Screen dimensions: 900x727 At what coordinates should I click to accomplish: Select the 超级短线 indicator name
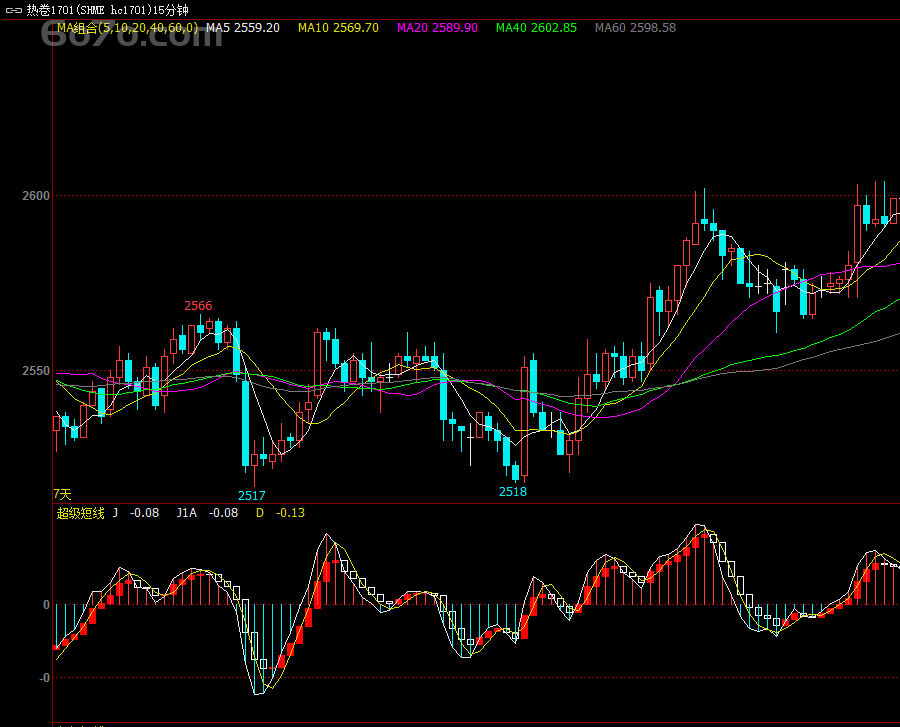(80, 513)
